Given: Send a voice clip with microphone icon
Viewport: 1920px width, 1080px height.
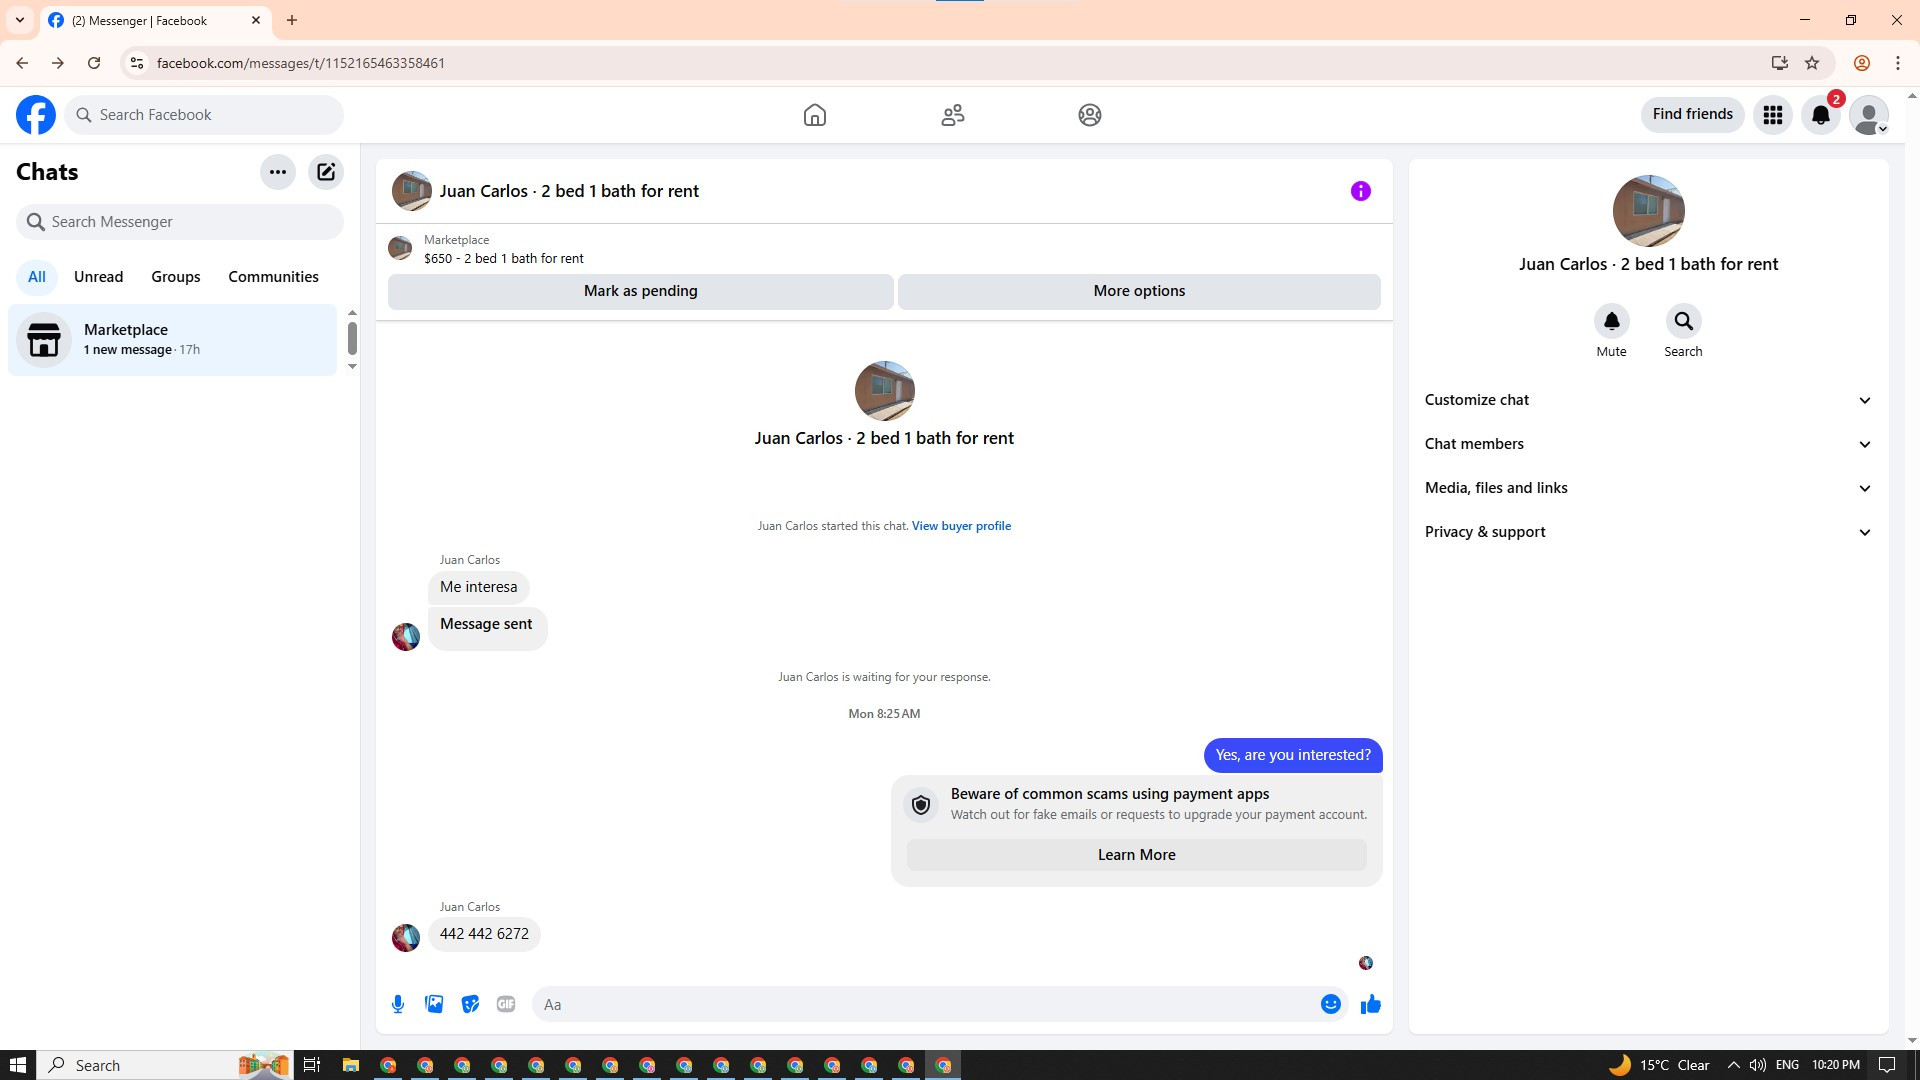Looking at the screenshot, I should pos(398,1004).
